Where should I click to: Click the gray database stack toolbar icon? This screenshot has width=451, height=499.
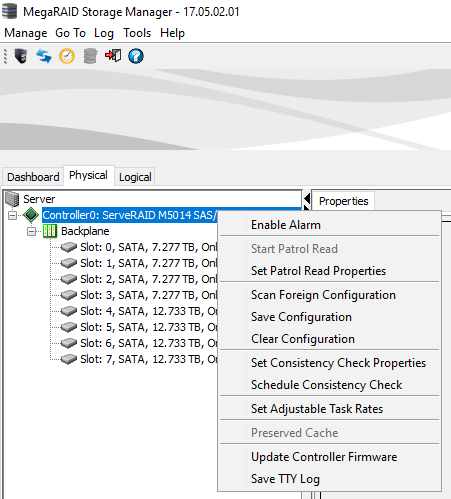pos(90,56)
